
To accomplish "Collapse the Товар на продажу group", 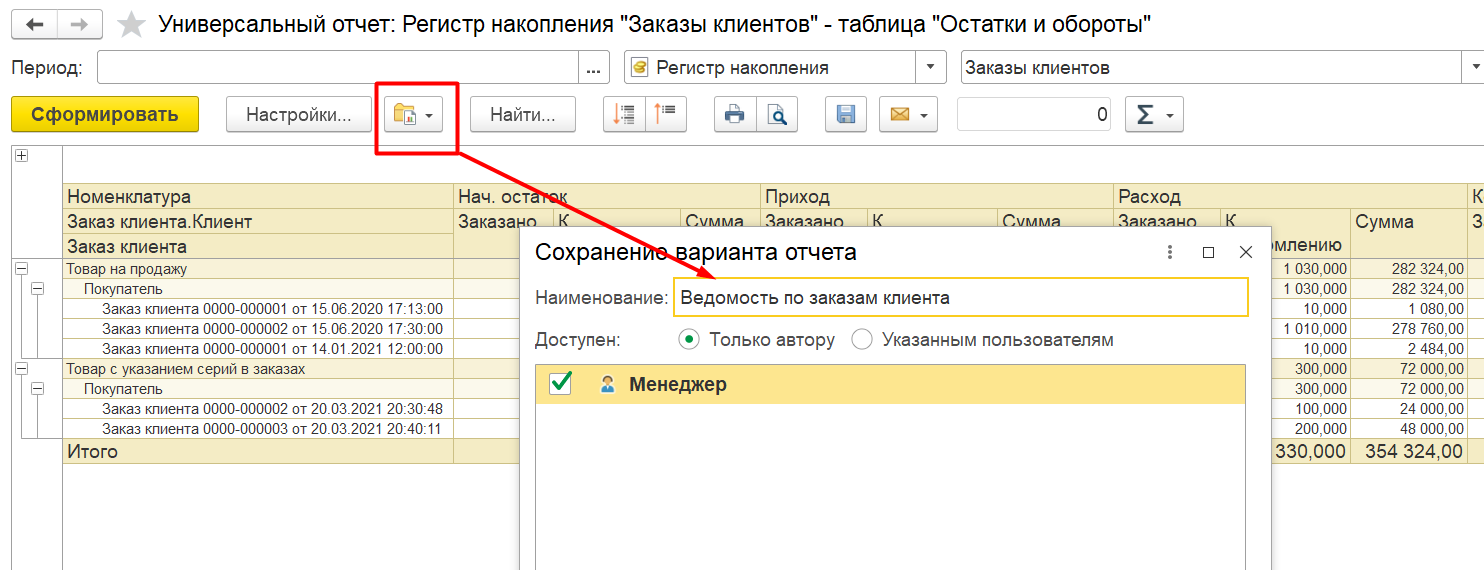I will coord(21,269).
